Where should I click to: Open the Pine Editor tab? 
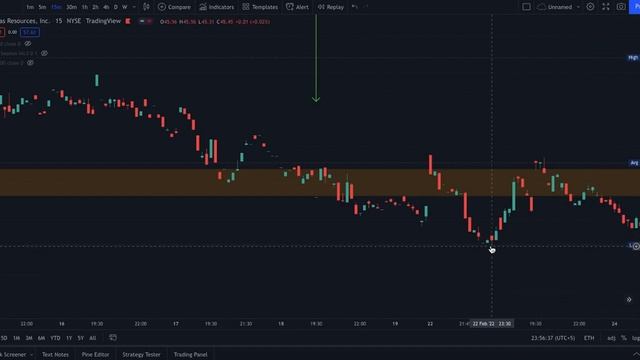96,354
